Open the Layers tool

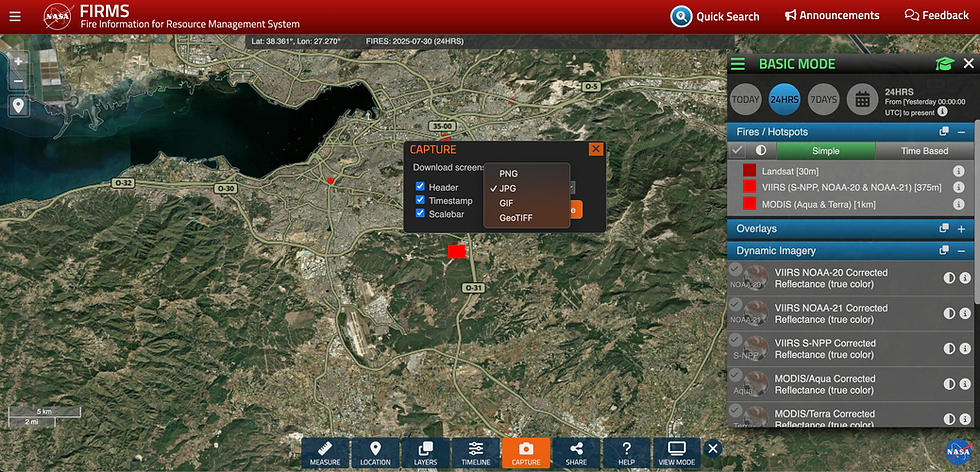[426, 453]
